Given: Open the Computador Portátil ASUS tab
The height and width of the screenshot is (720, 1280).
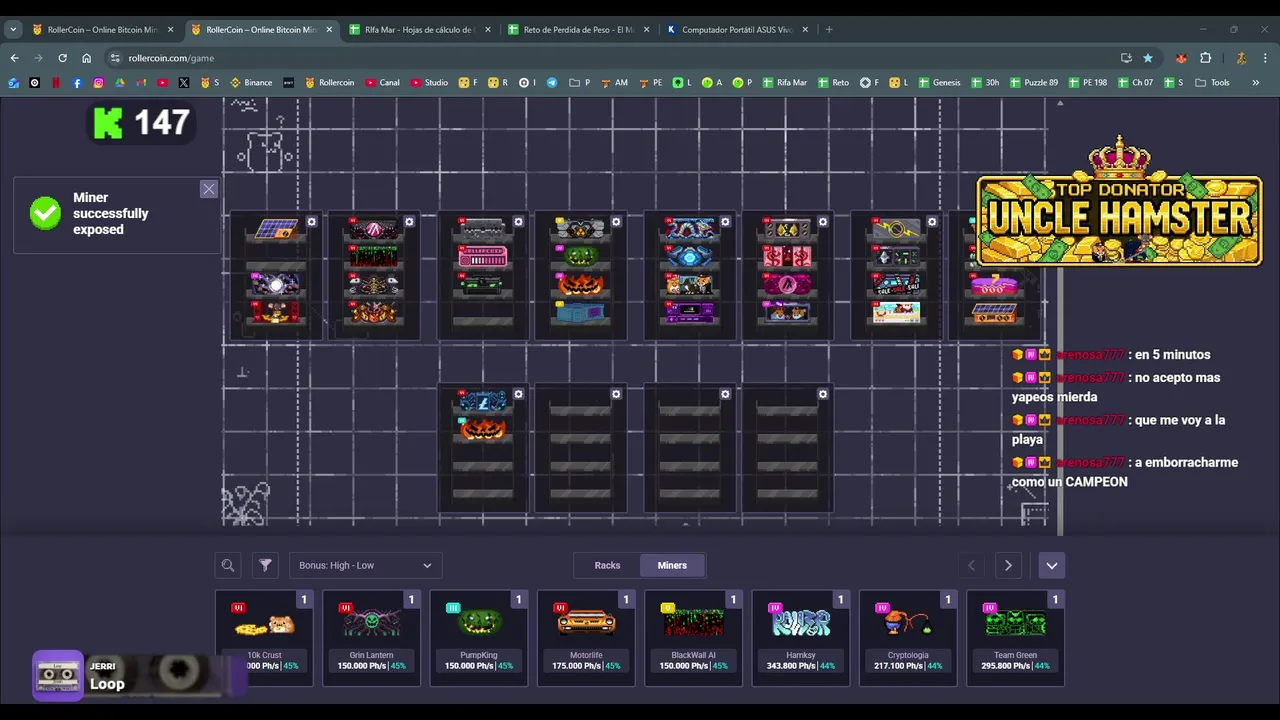Looking at the screenshot, I should tap(735, 29).
